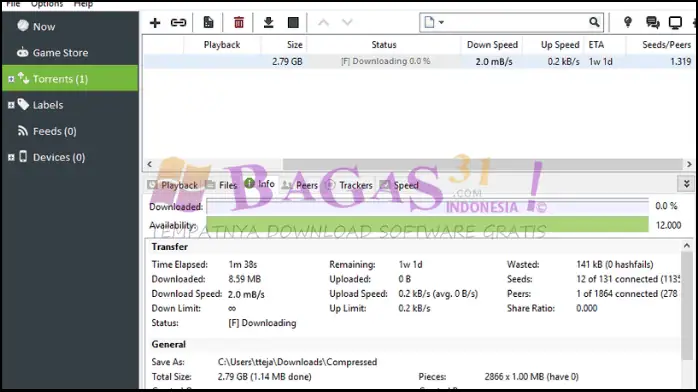Click Create New Torrent document icon

(x=208, y=22)
